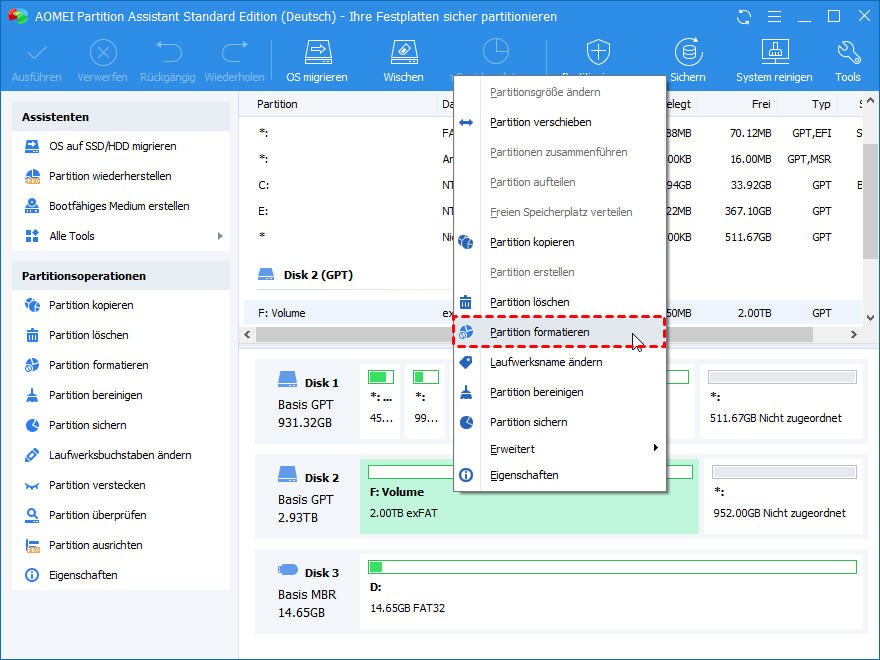Image resolution: width=880 pixels, height=660 pixels.
Task: Open the Sichern backup tool
Action: pos(688,52)
